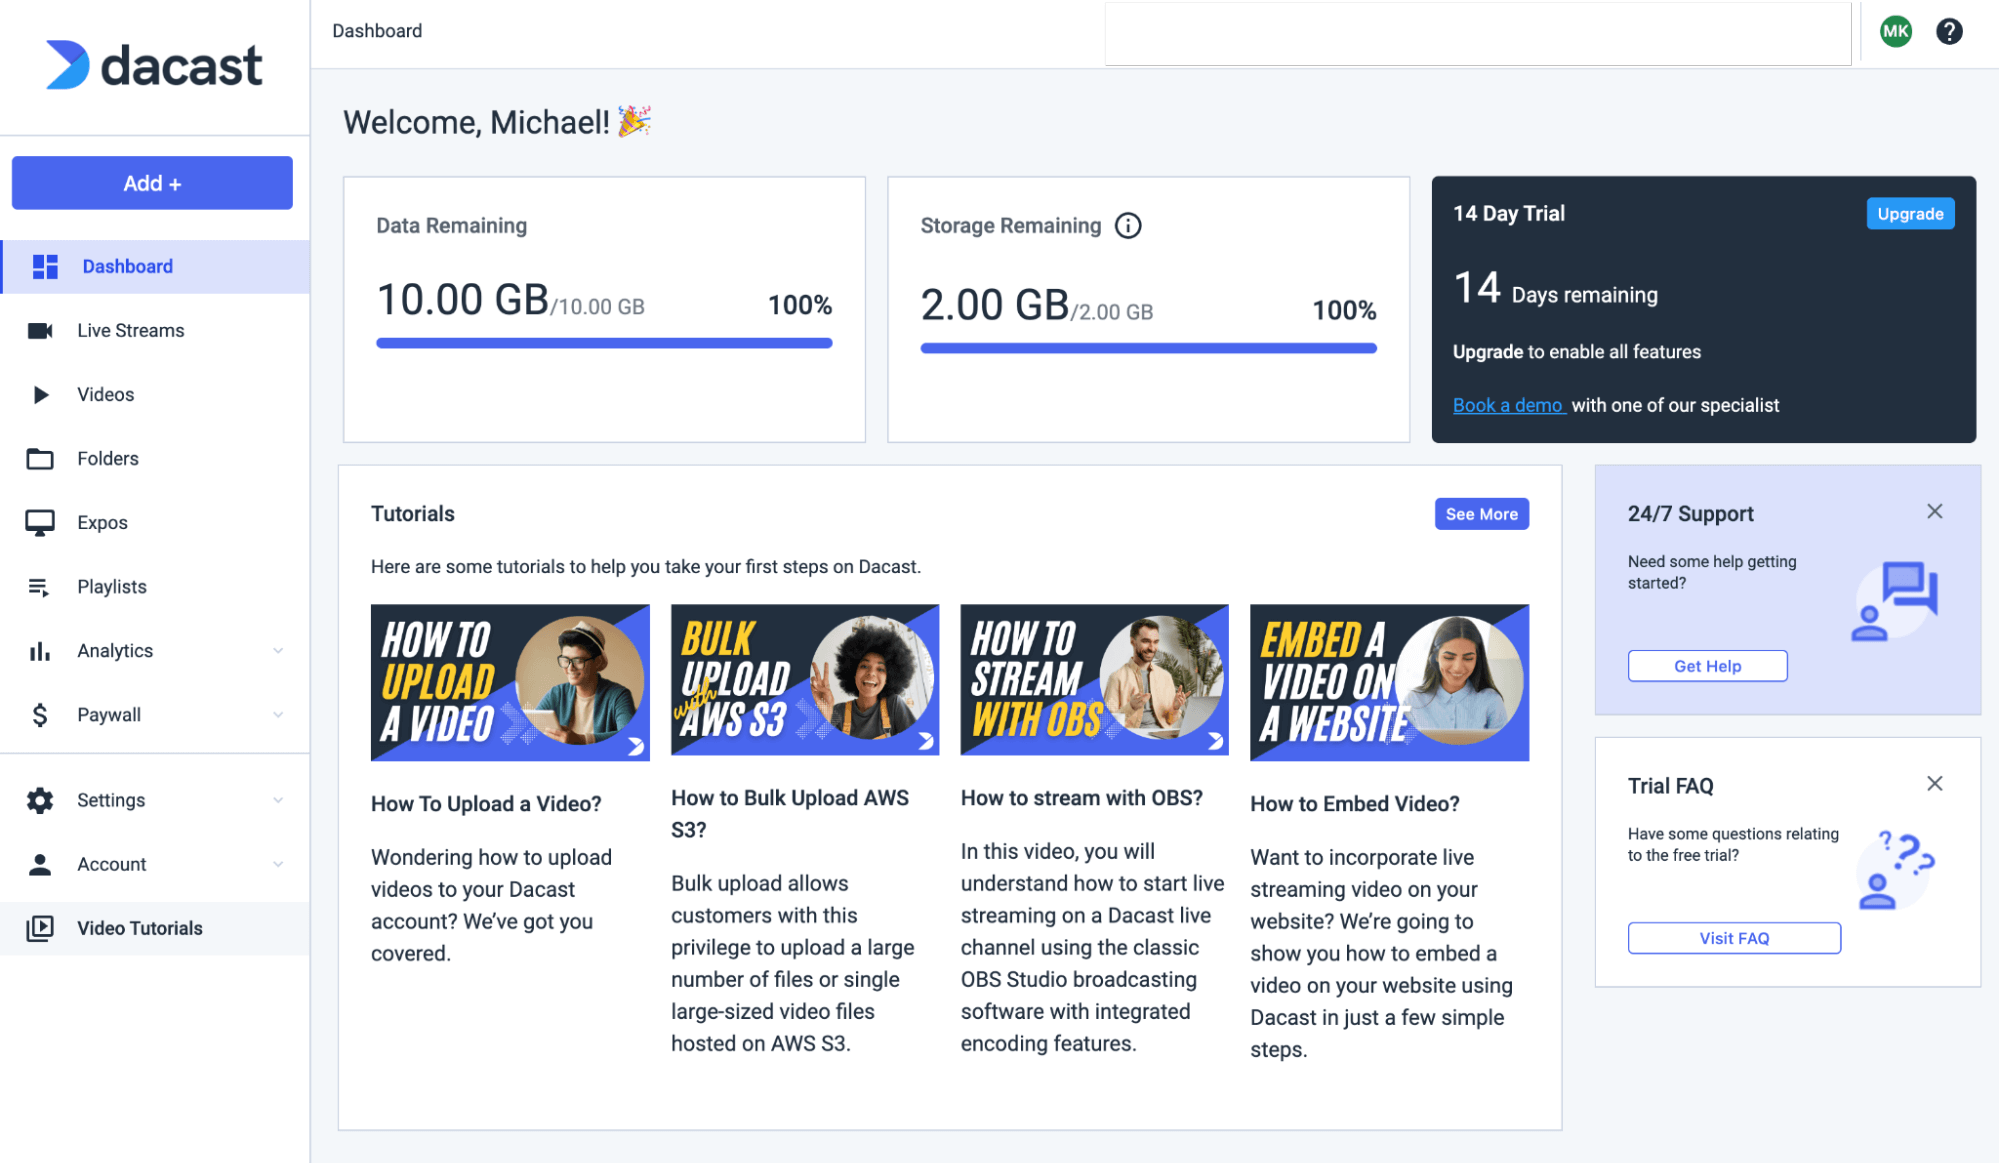Expand the Account submenu chevron
Screen dimensions: 1999x1163
click(278, 864)
